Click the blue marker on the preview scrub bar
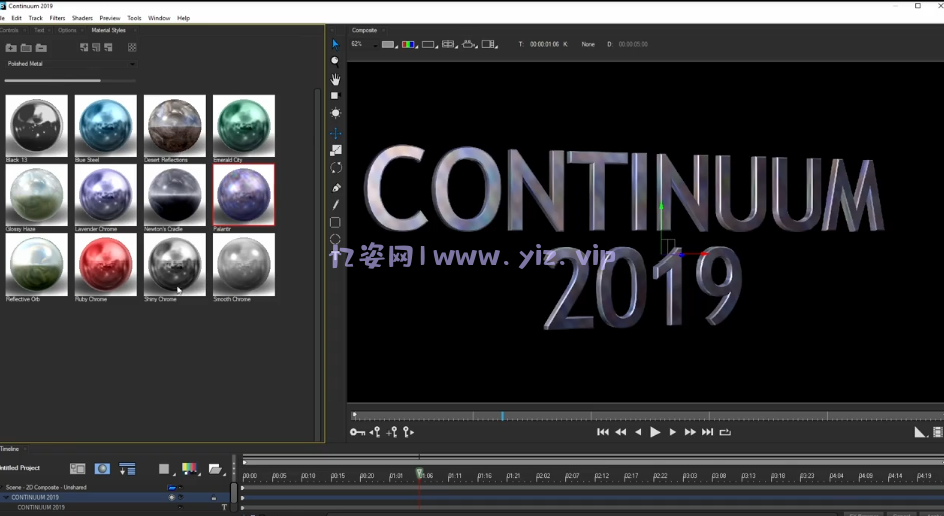The image size is (944, 516). (503, 416)
